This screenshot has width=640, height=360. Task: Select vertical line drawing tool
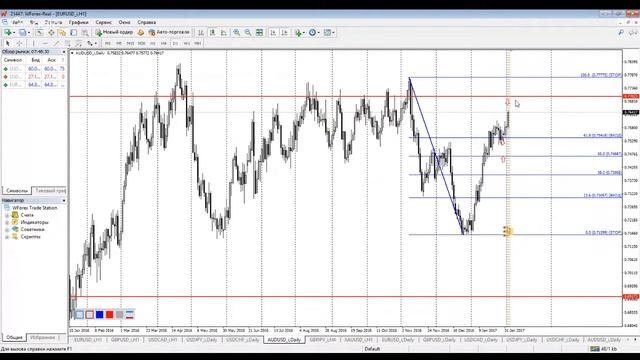tap(33, 43)
